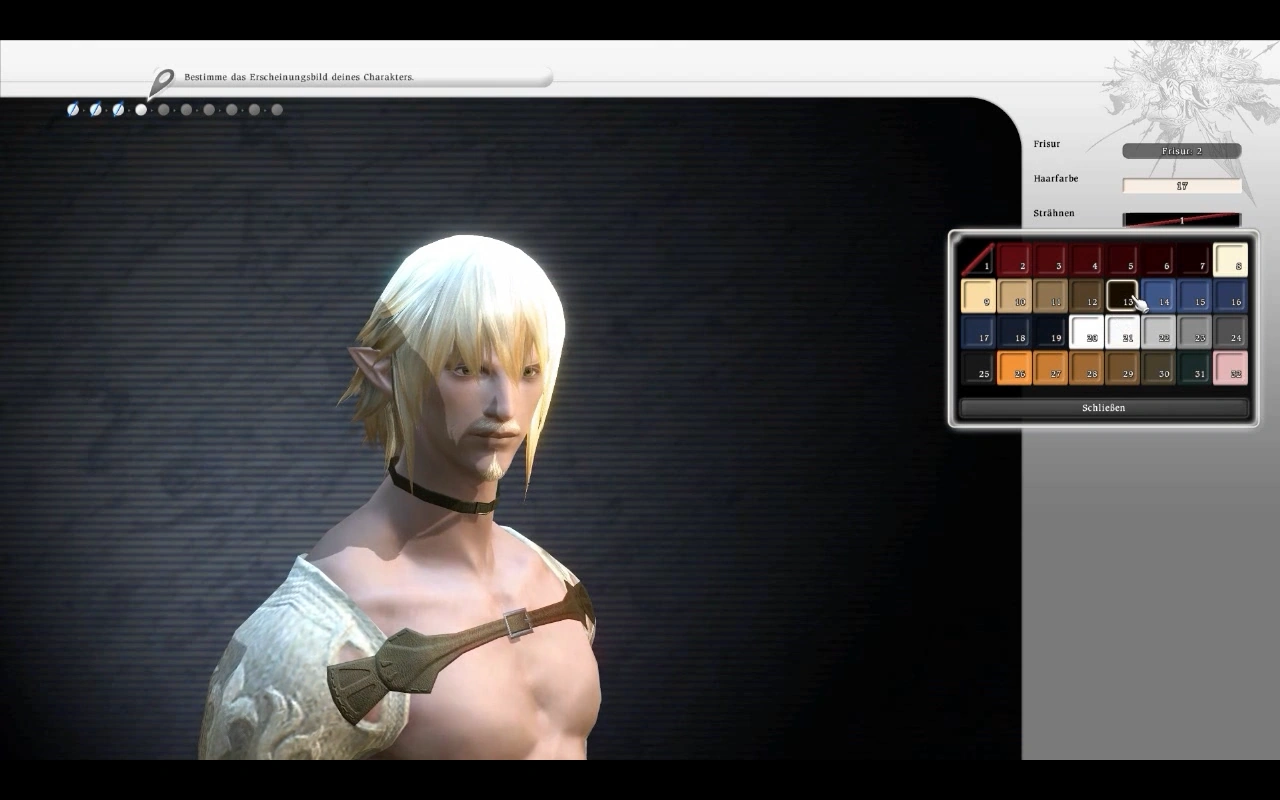Select the black swatch numbered 25
The image size is (1280, 800).
[978, 368]
